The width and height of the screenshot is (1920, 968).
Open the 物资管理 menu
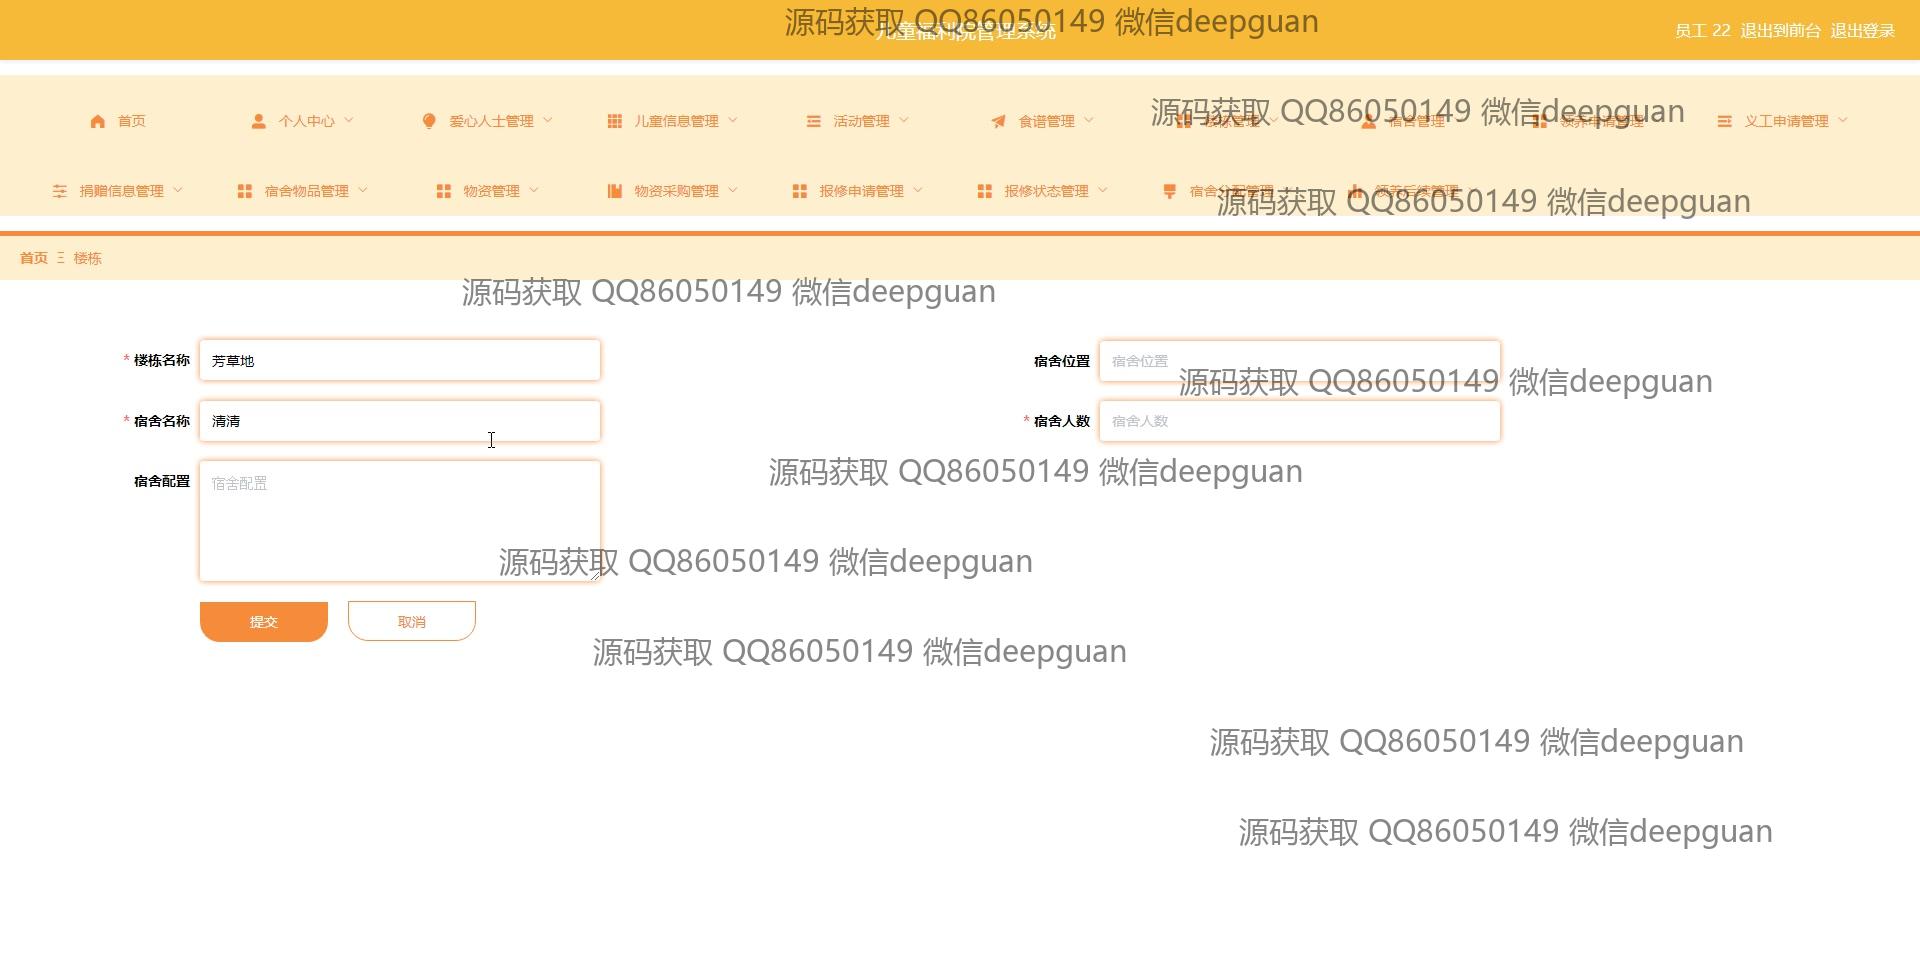pos(491,191)
